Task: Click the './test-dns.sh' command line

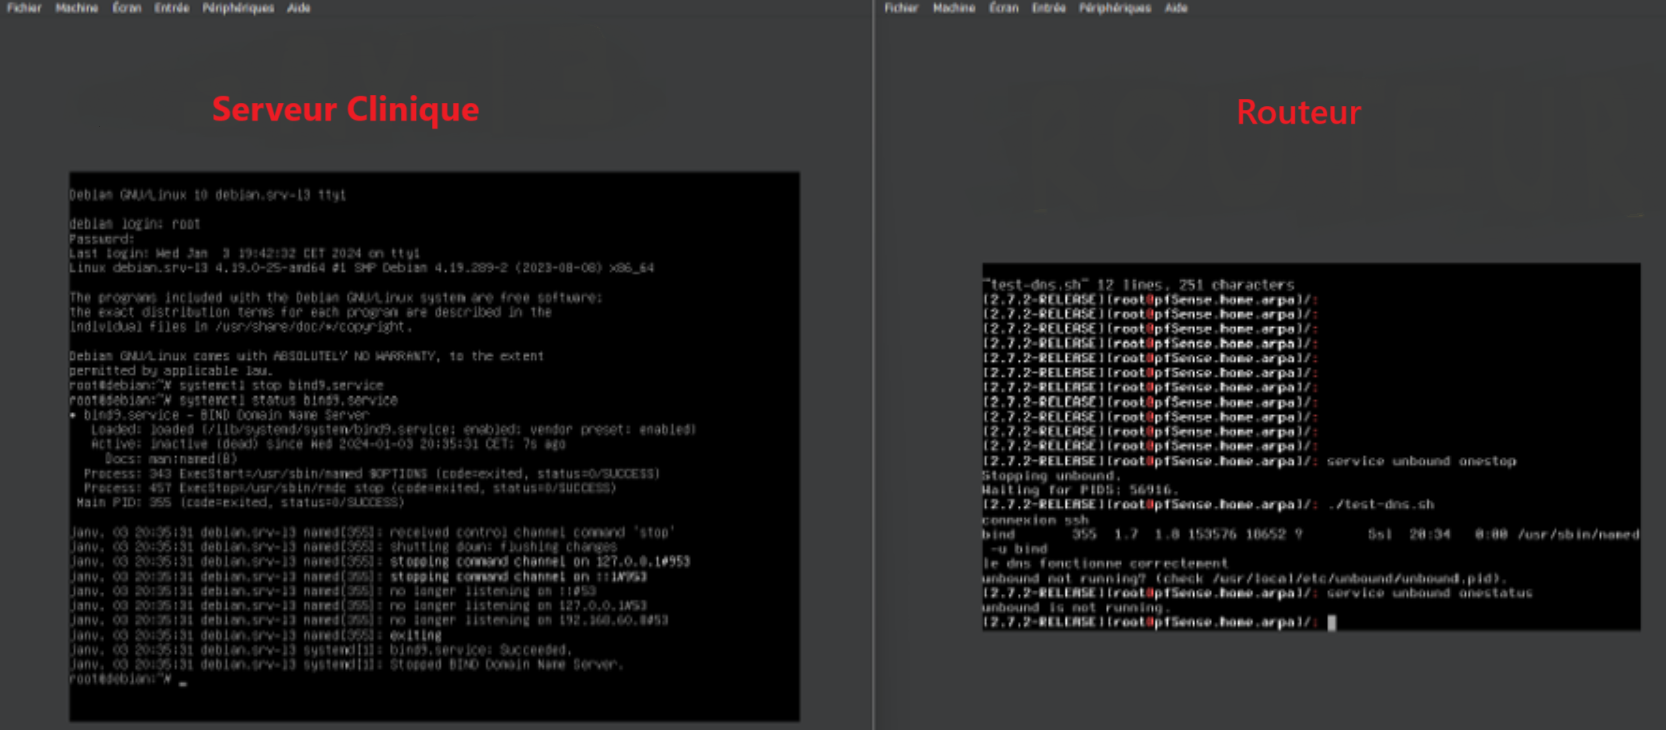Action: (1380, 505)
